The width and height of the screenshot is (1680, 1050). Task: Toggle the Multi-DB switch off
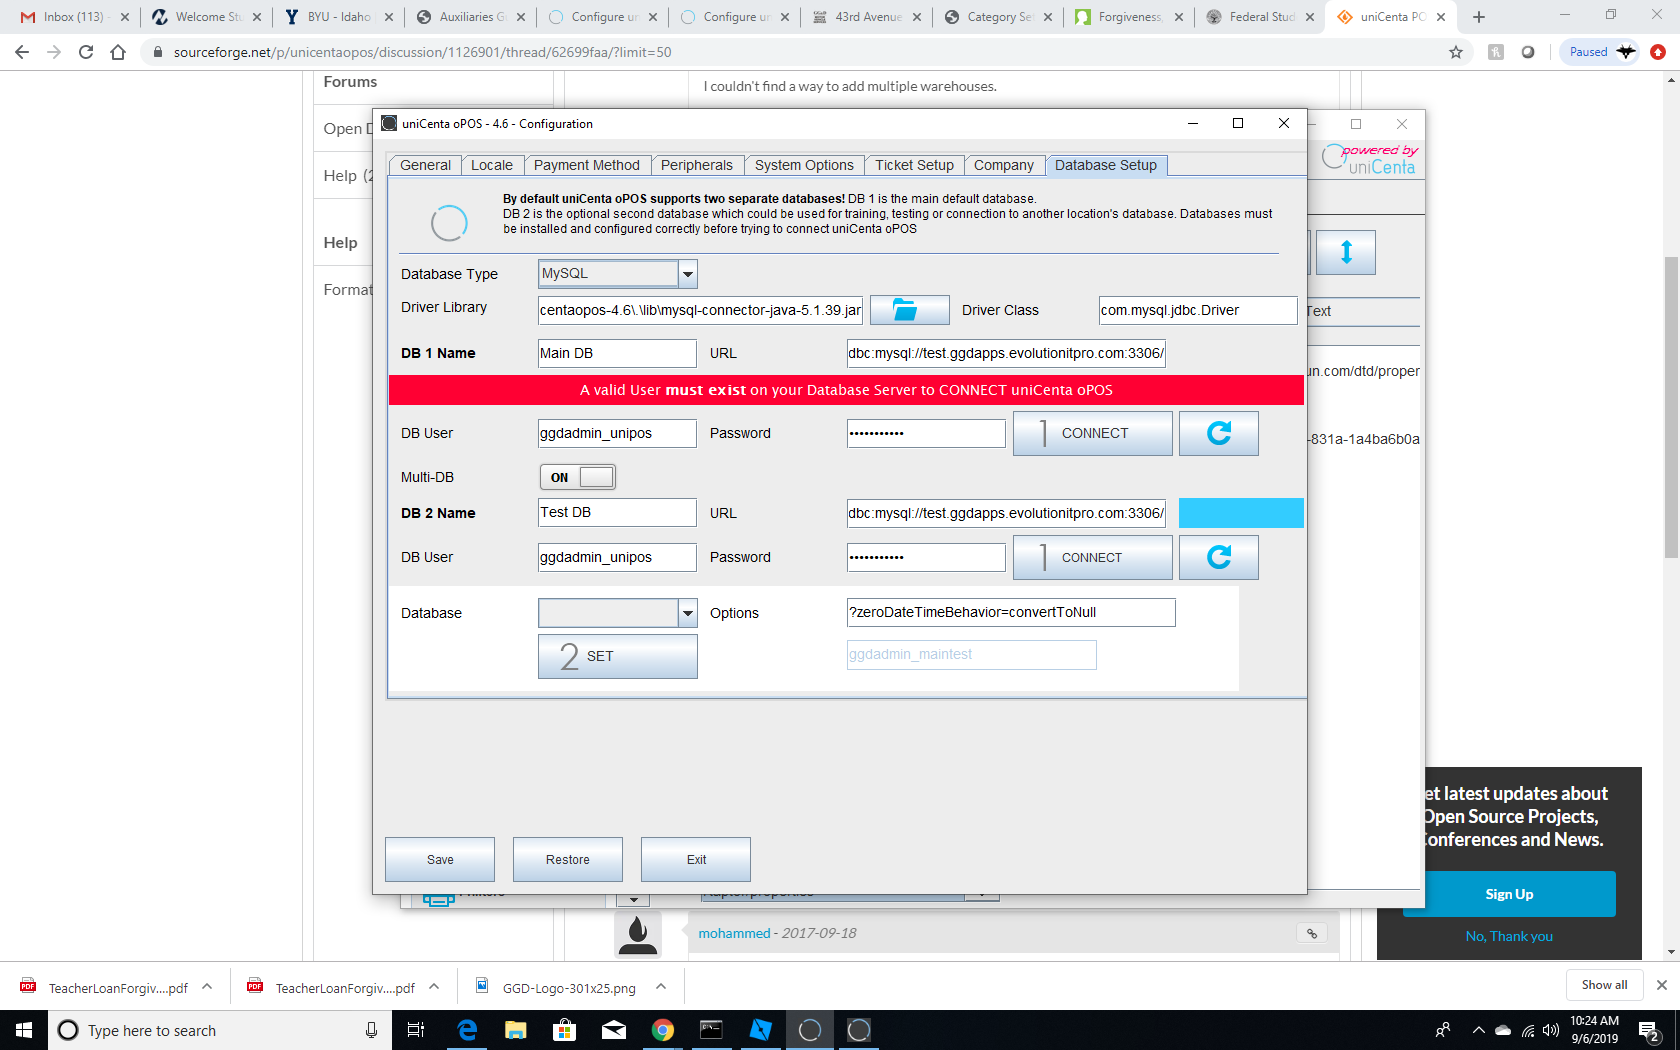[578, 477]
